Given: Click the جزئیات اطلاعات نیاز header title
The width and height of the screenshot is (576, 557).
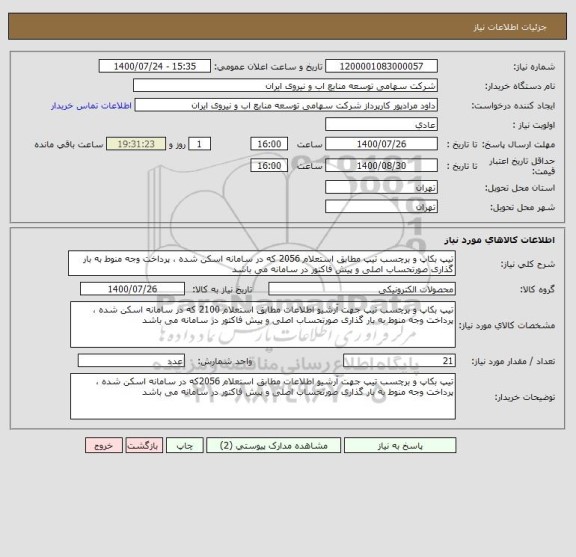Looking at the screenshot, I should point(510,28).
